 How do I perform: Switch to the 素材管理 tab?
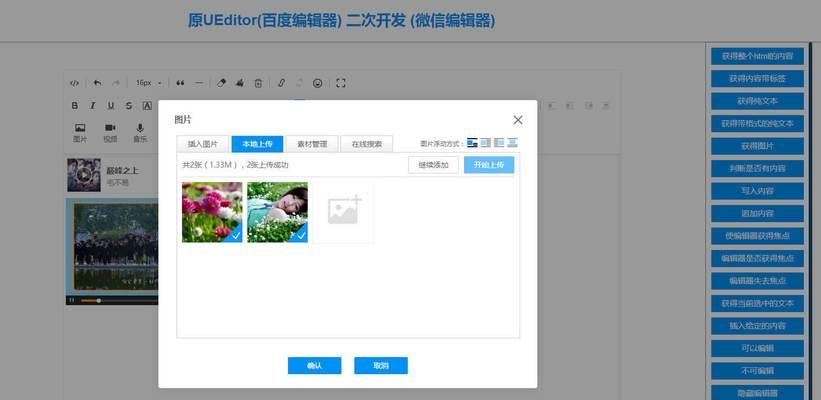(312, 144)
